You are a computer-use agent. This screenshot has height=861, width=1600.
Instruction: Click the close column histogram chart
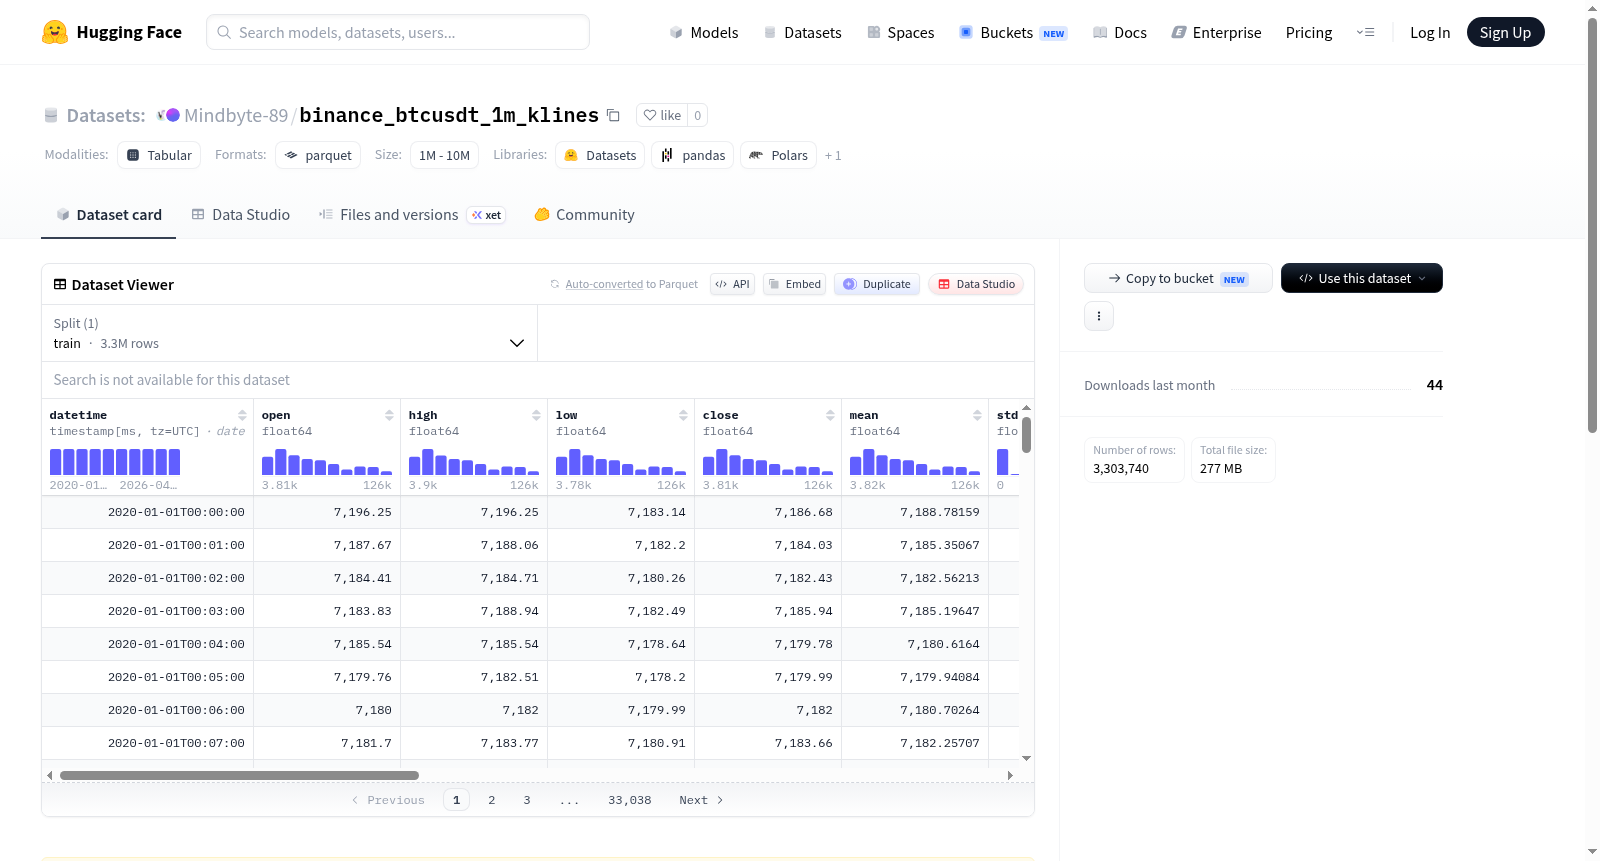768,461
